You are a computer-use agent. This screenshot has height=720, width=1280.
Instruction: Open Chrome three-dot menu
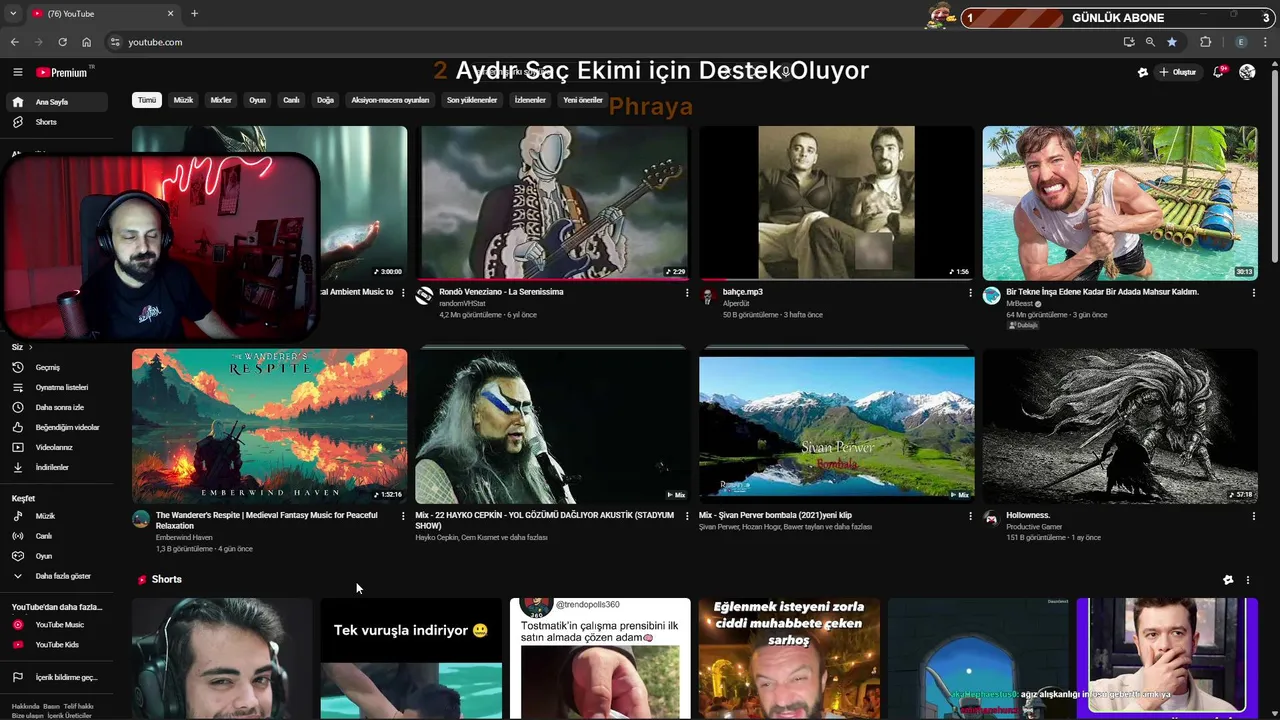pyautogui.click(x=1265, y=42)
